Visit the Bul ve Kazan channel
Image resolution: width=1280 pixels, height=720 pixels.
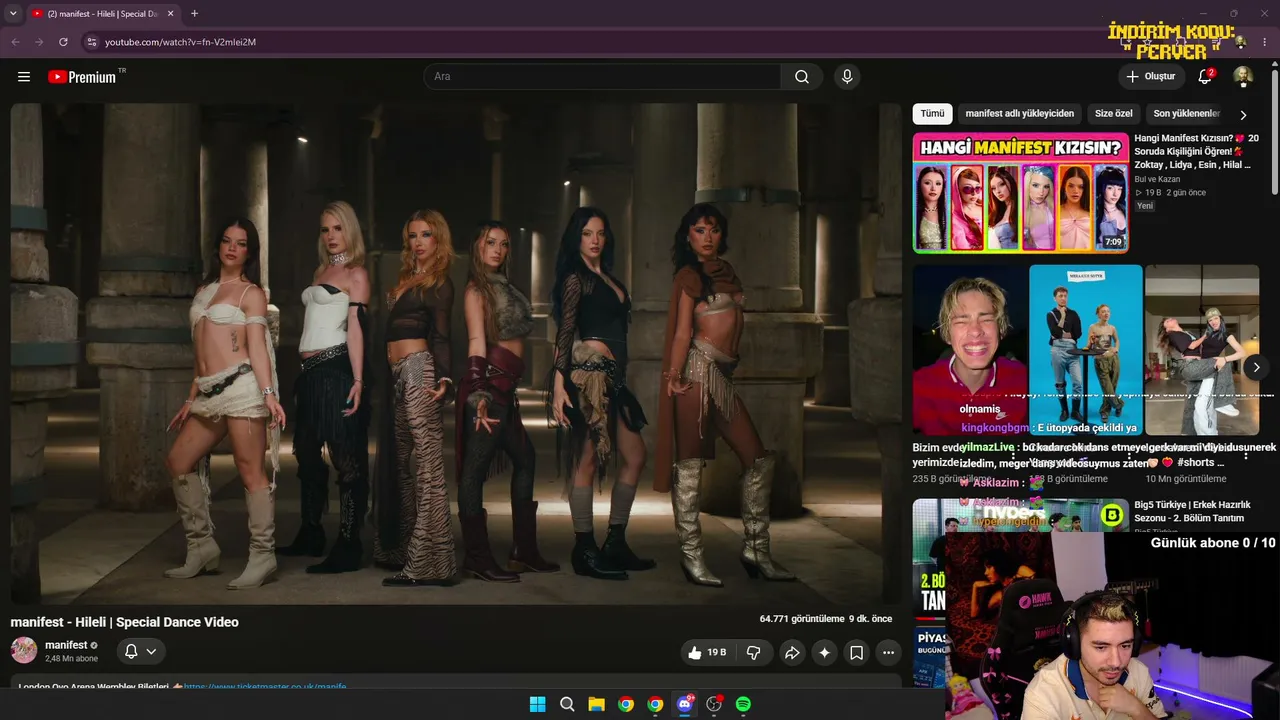click(1157, 179)
